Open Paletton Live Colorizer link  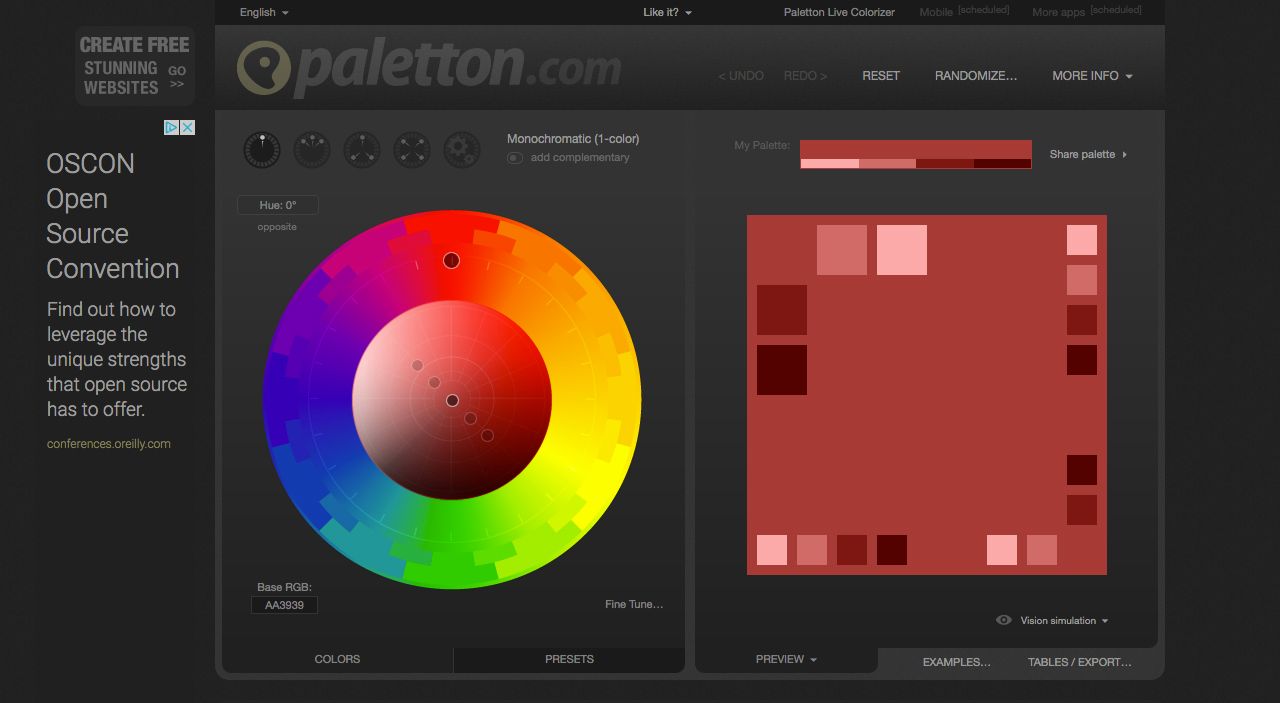pos(839,12)
